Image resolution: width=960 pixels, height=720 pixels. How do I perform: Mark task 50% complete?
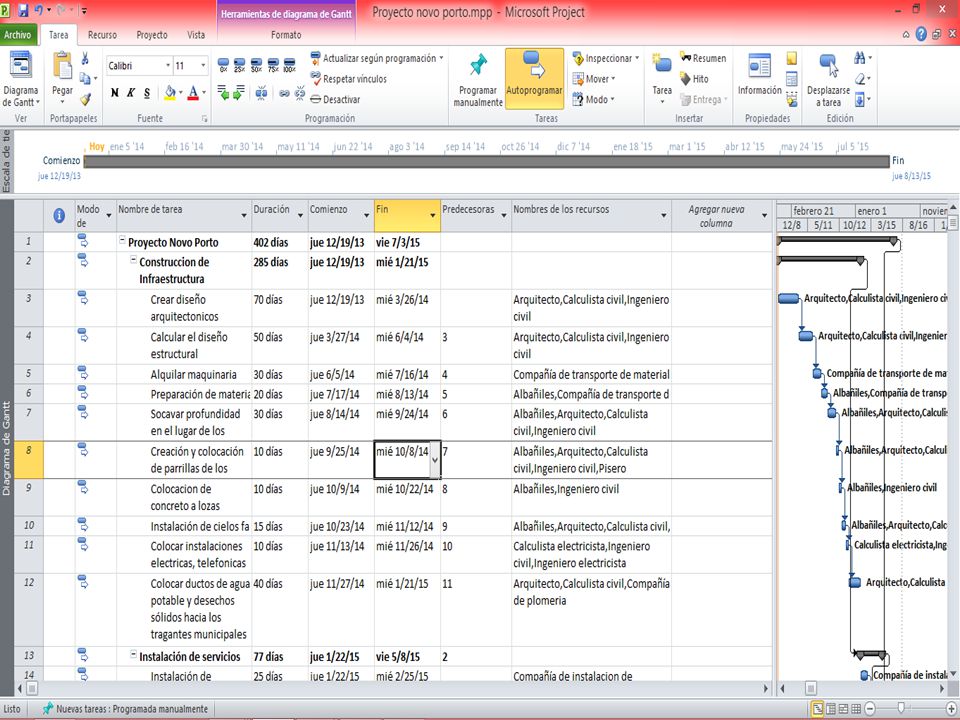click(256, 65)
